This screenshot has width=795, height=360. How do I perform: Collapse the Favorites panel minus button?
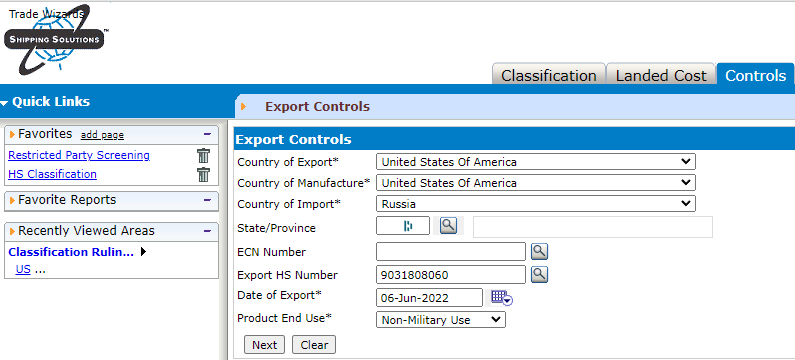(207, 134)
